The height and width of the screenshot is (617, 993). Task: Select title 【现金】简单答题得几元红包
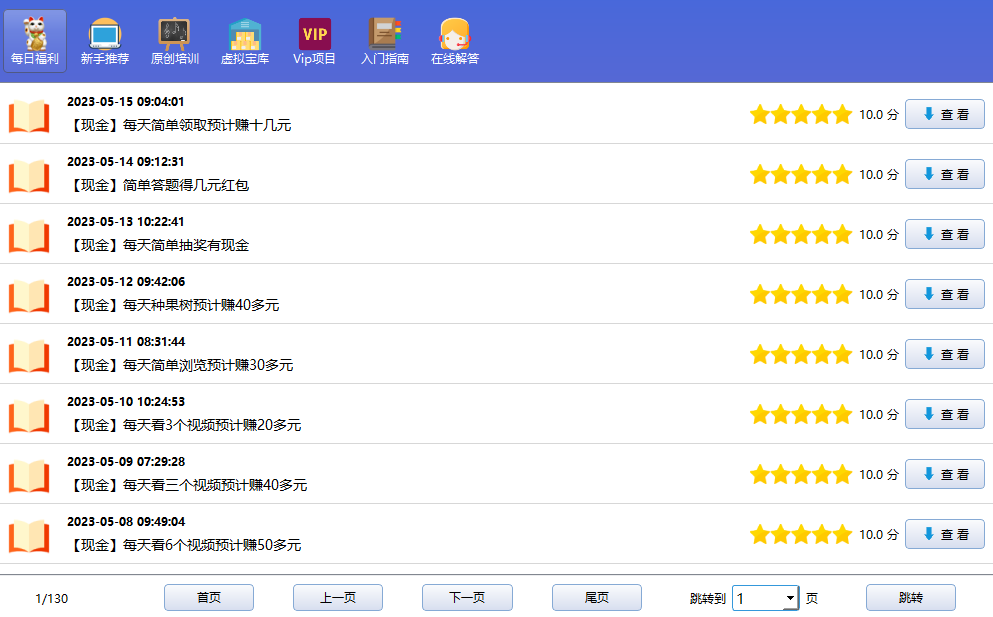click(158, 186)
